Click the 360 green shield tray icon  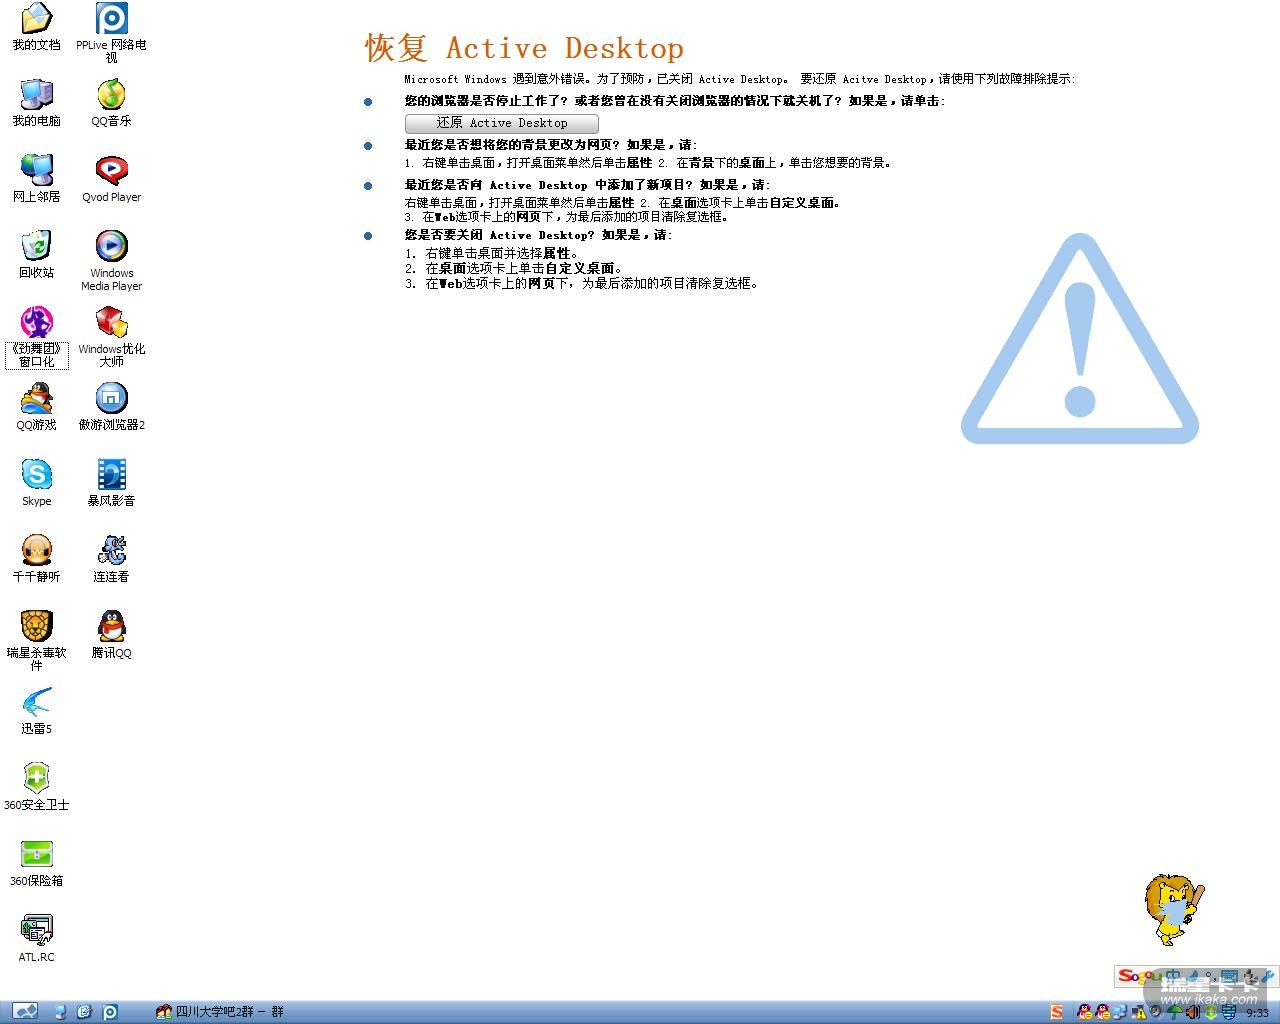pos(1210,1012)
